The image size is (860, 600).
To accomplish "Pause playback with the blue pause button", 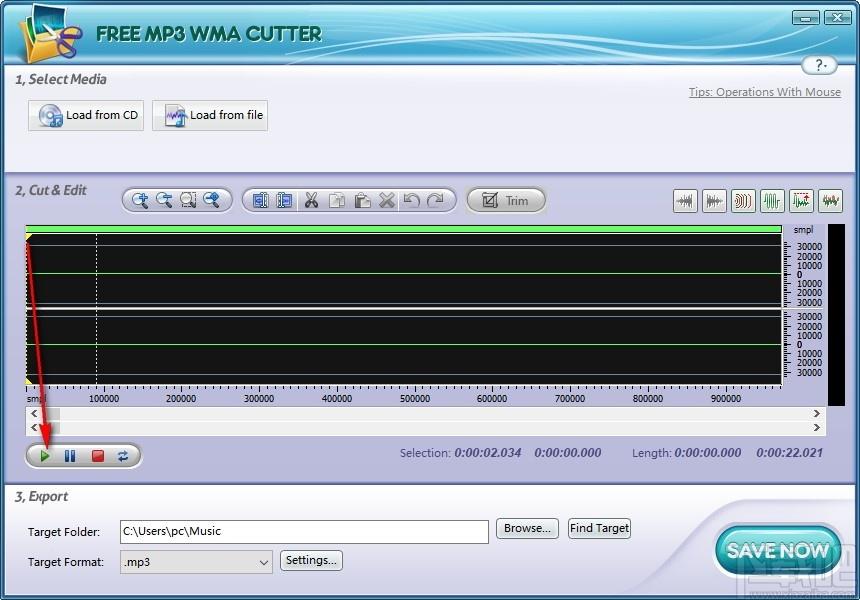I will click(x=70, y=456).
